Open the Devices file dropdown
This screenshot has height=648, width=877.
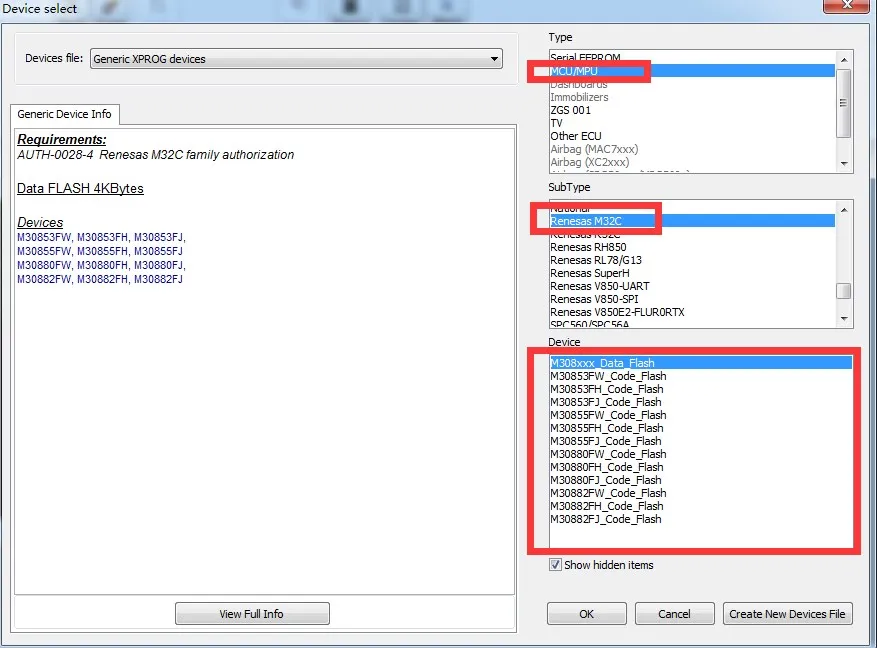[x=296, y=59]
